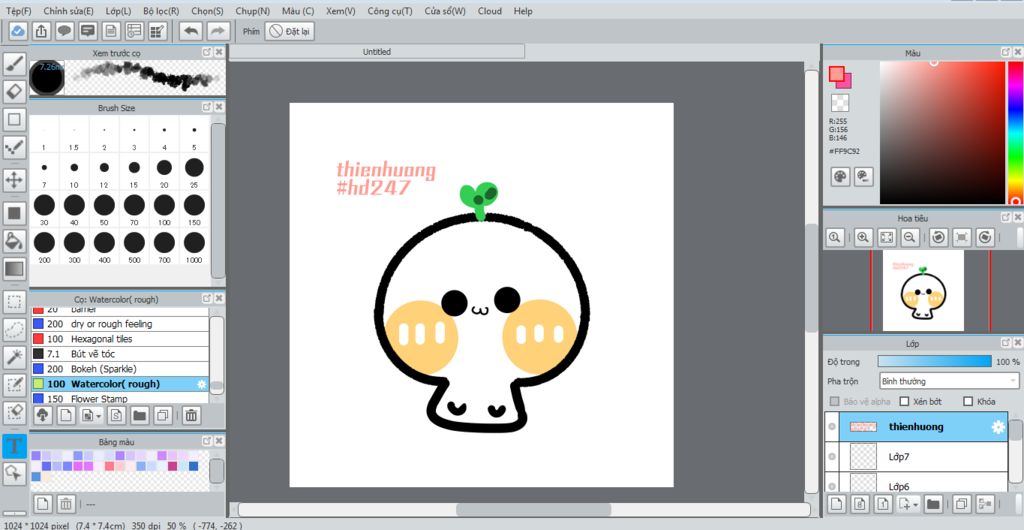This screenshot has height=530, width=1024.
Task: Toggle visibility of Lớp7 layer
Action: [831, 457]
